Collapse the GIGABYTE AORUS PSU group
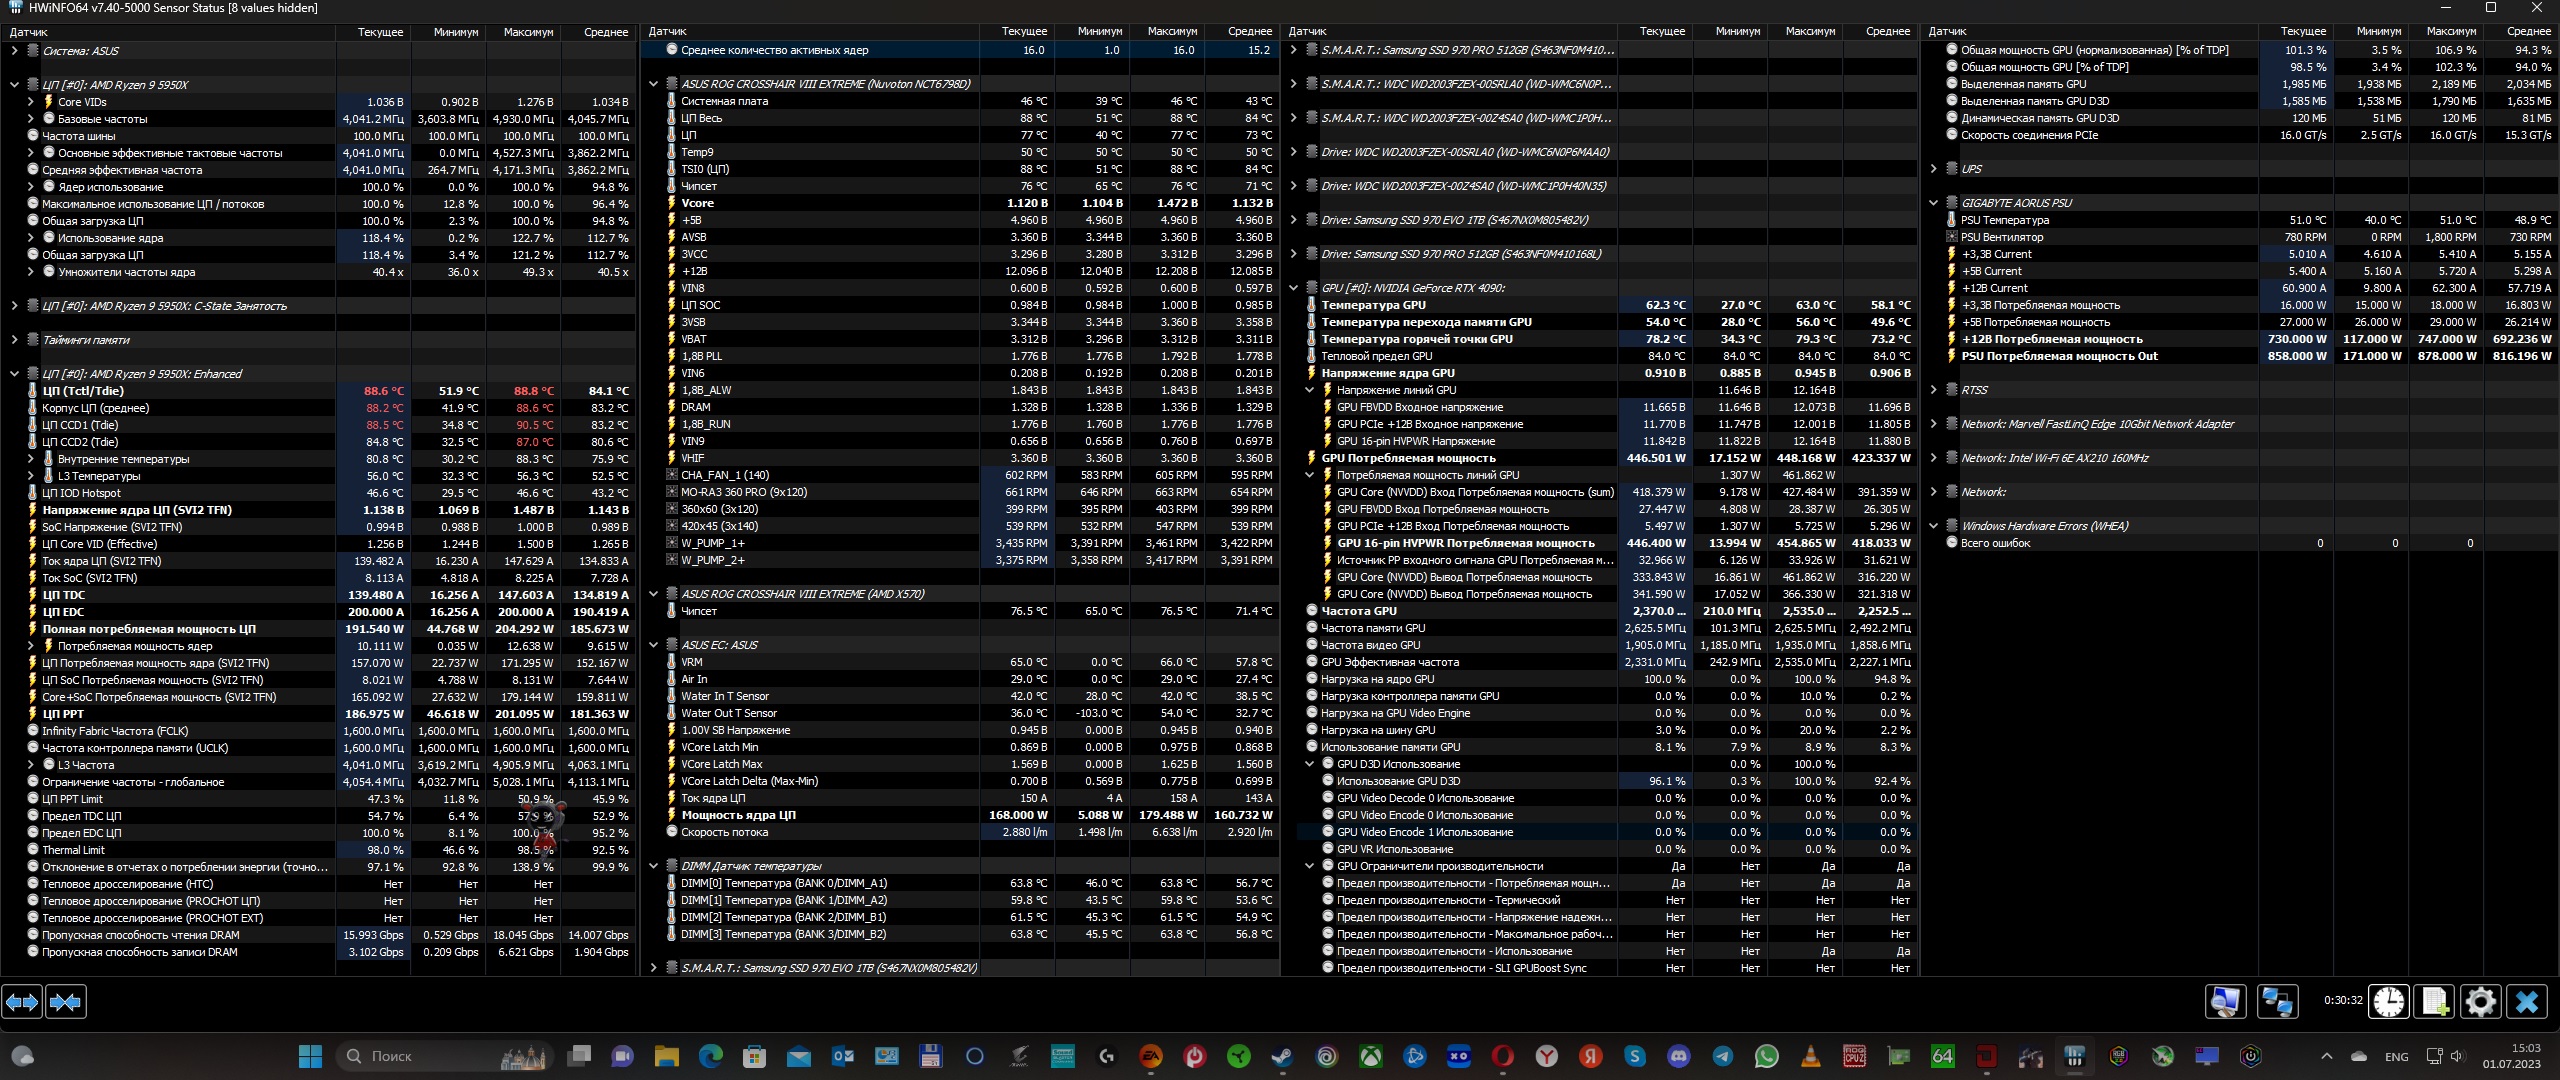 [1933, 203]
